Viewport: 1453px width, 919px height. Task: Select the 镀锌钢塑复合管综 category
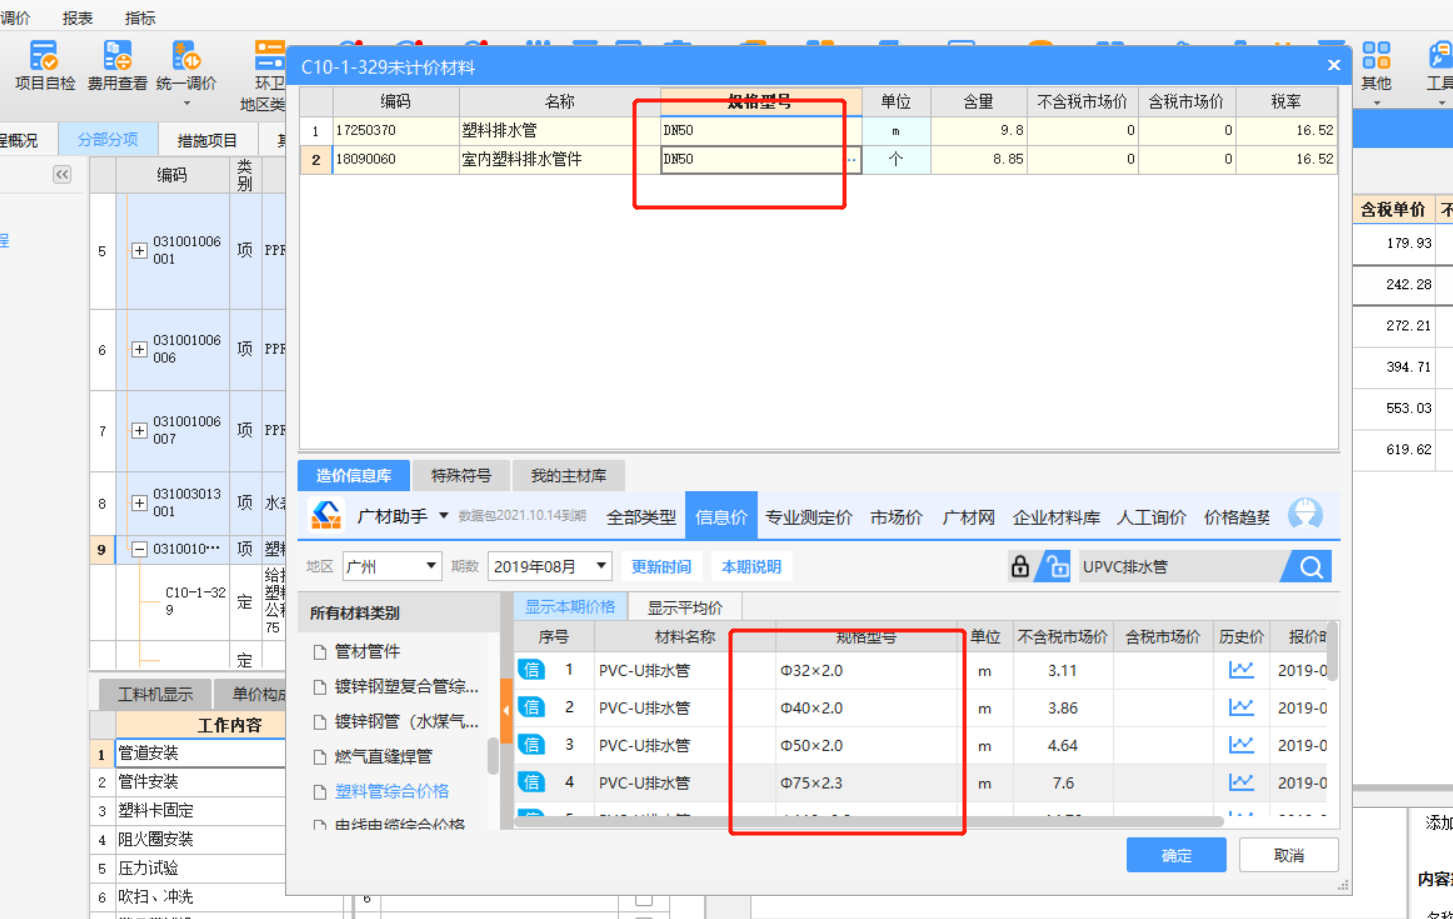tap(406, 687)
